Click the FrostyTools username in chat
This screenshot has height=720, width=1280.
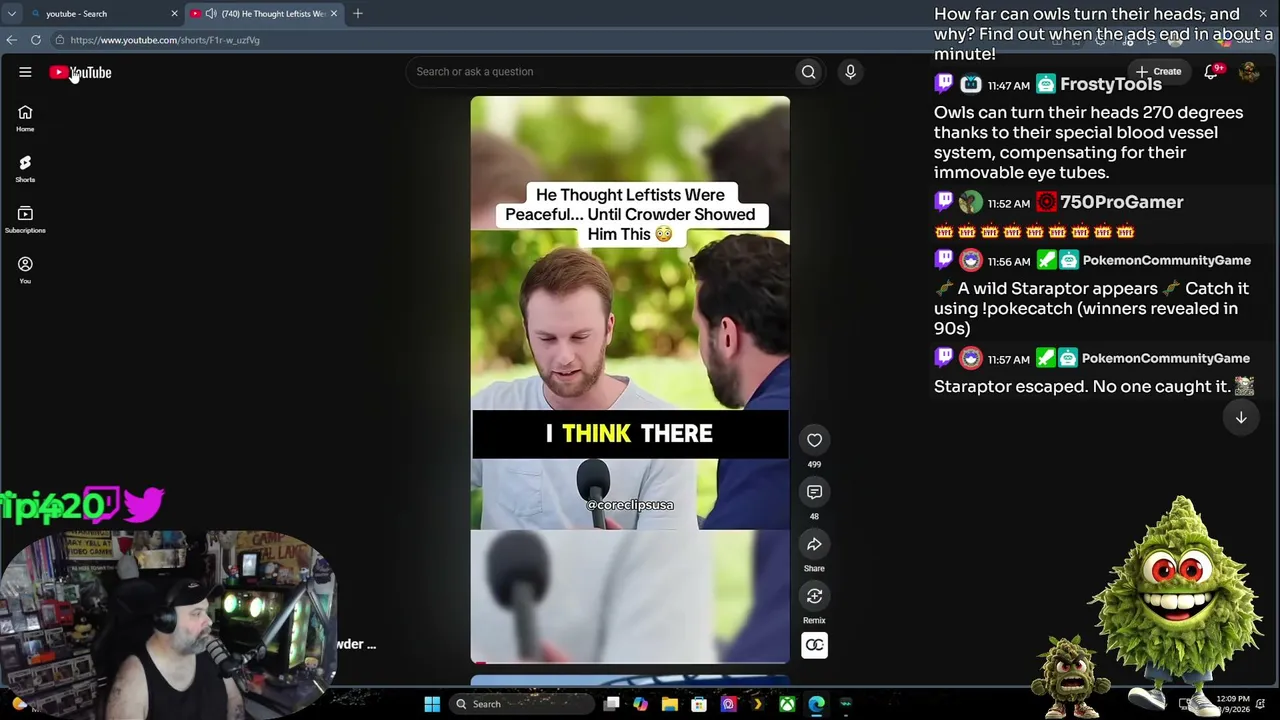click(x=1111, y=85)
